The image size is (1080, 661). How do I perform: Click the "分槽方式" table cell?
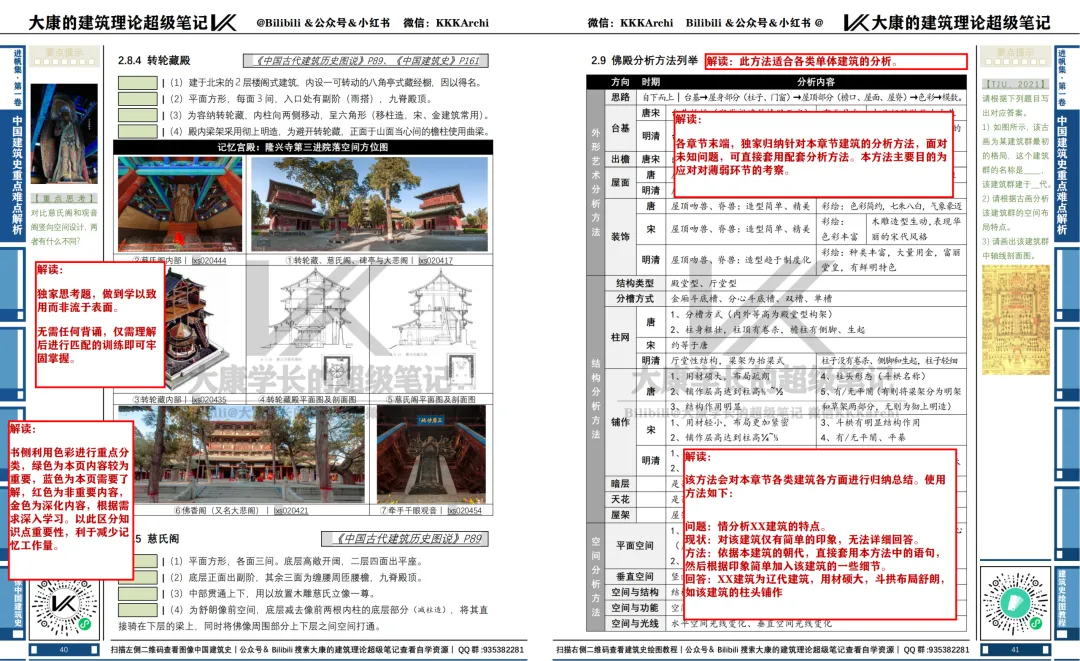tap(634, 299)
